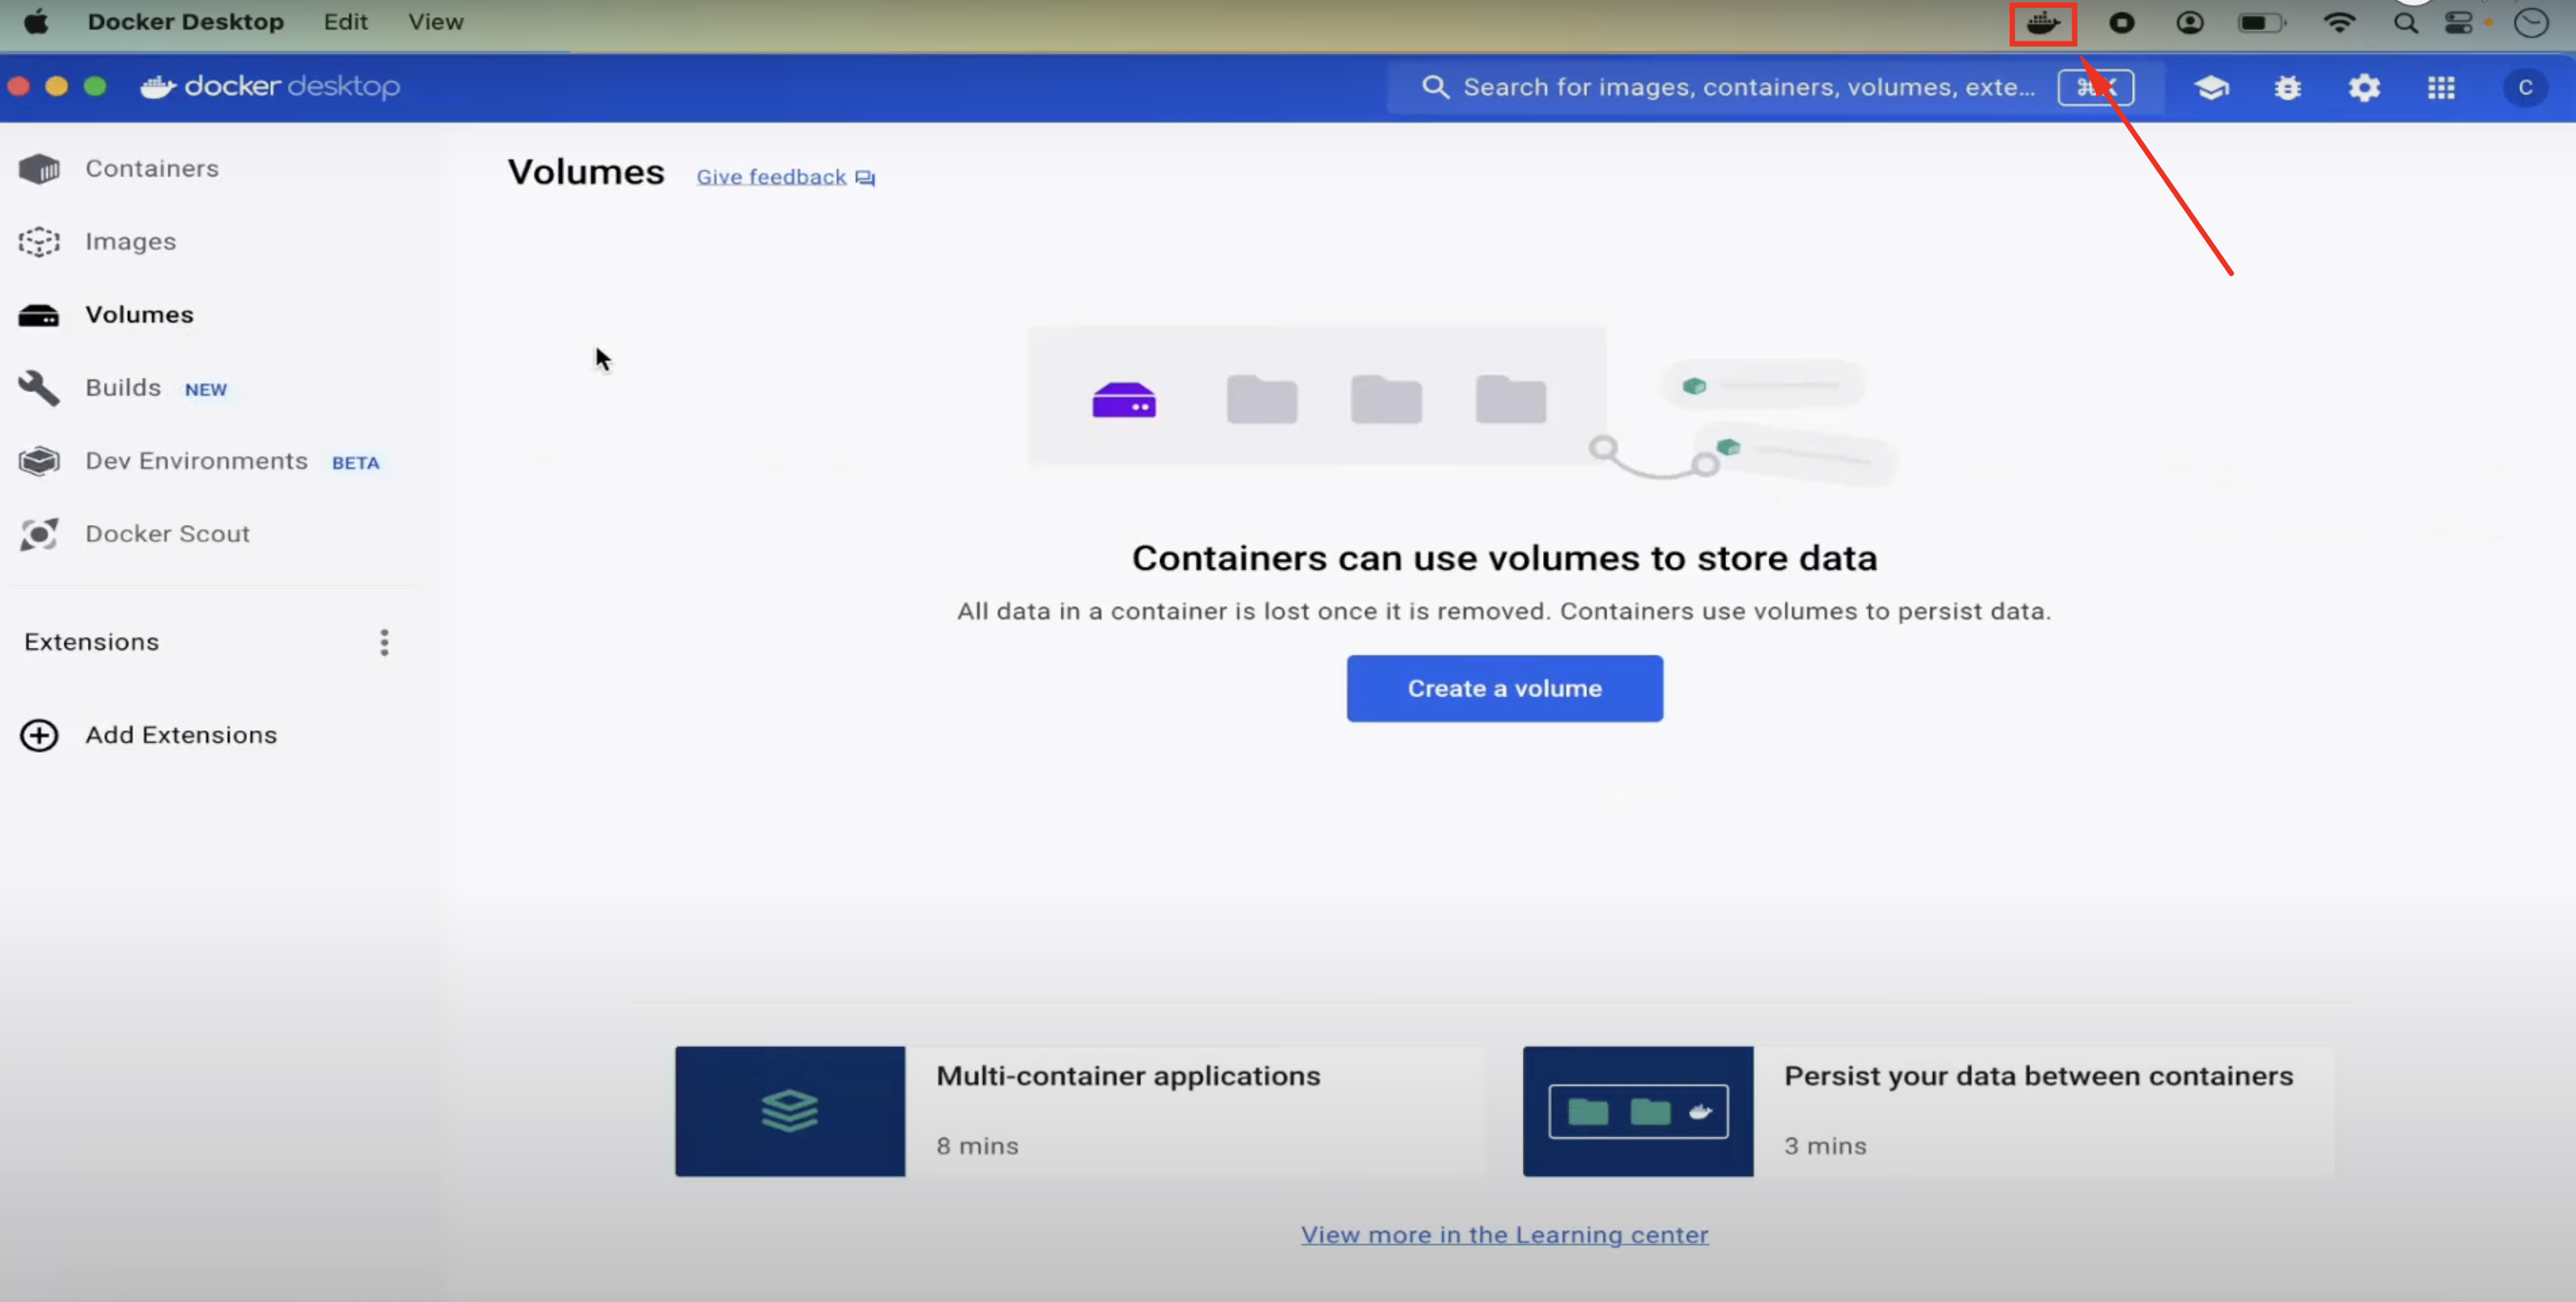
Task: Open Docker Scout icon in sidebar
Action: (39, 534)
